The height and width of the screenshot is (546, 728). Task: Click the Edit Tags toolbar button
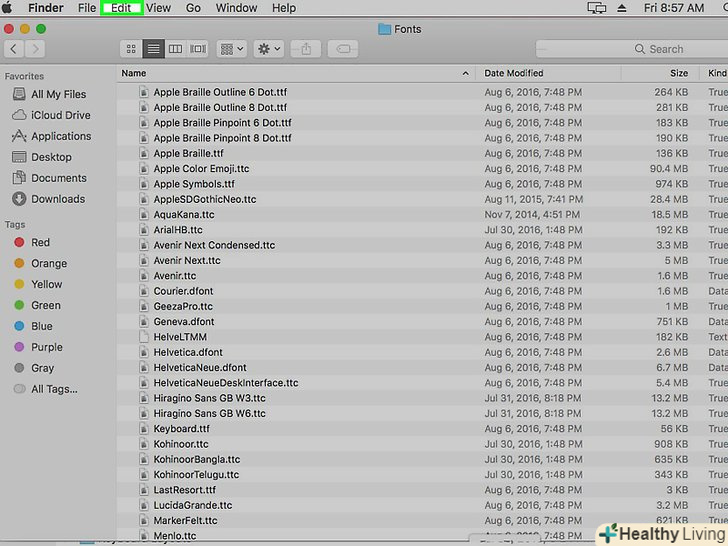click(342, 48)
